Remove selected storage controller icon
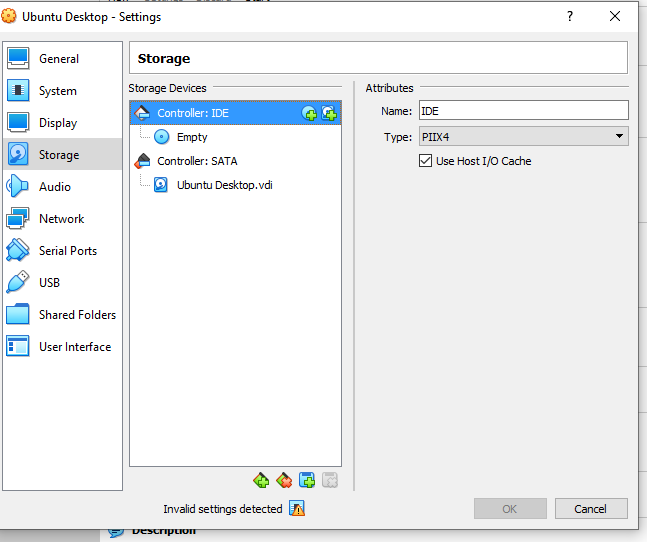The width and height of the screenshot is (647, 542). click(284, 480)
